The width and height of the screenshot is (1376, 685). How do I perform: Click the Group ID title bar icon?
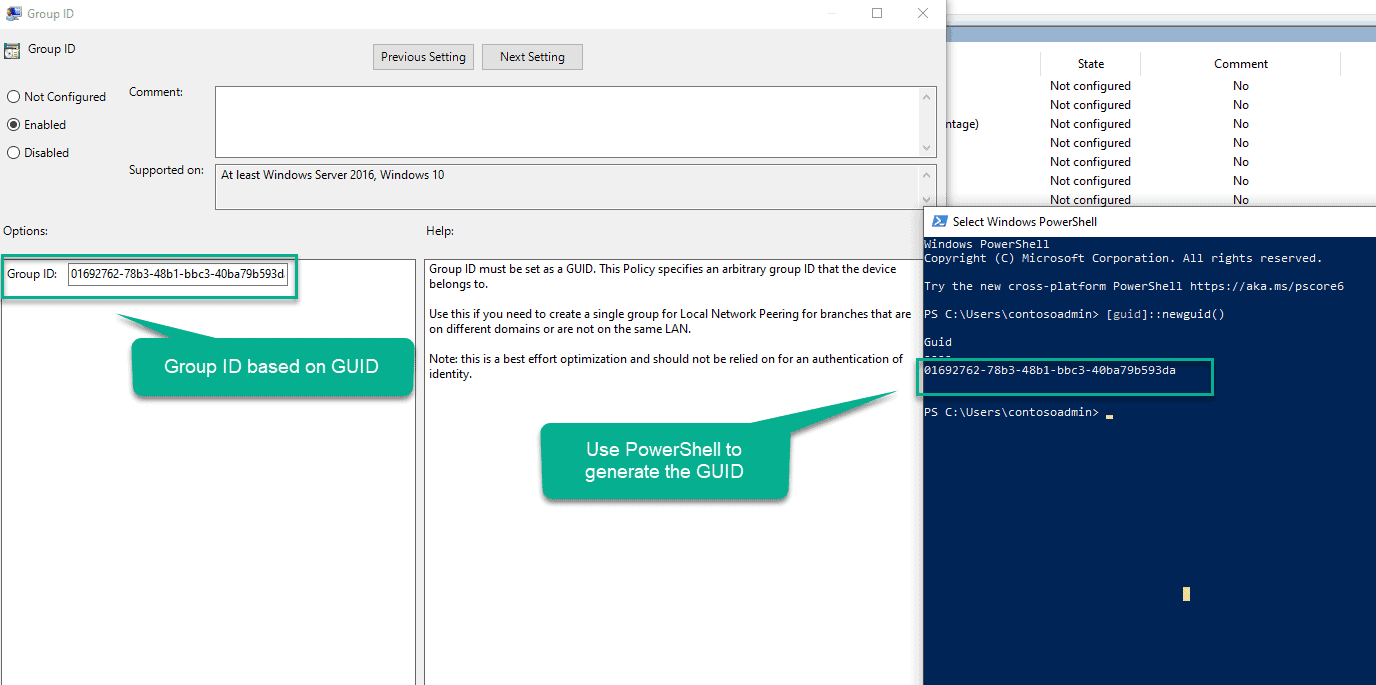point(12,14)
